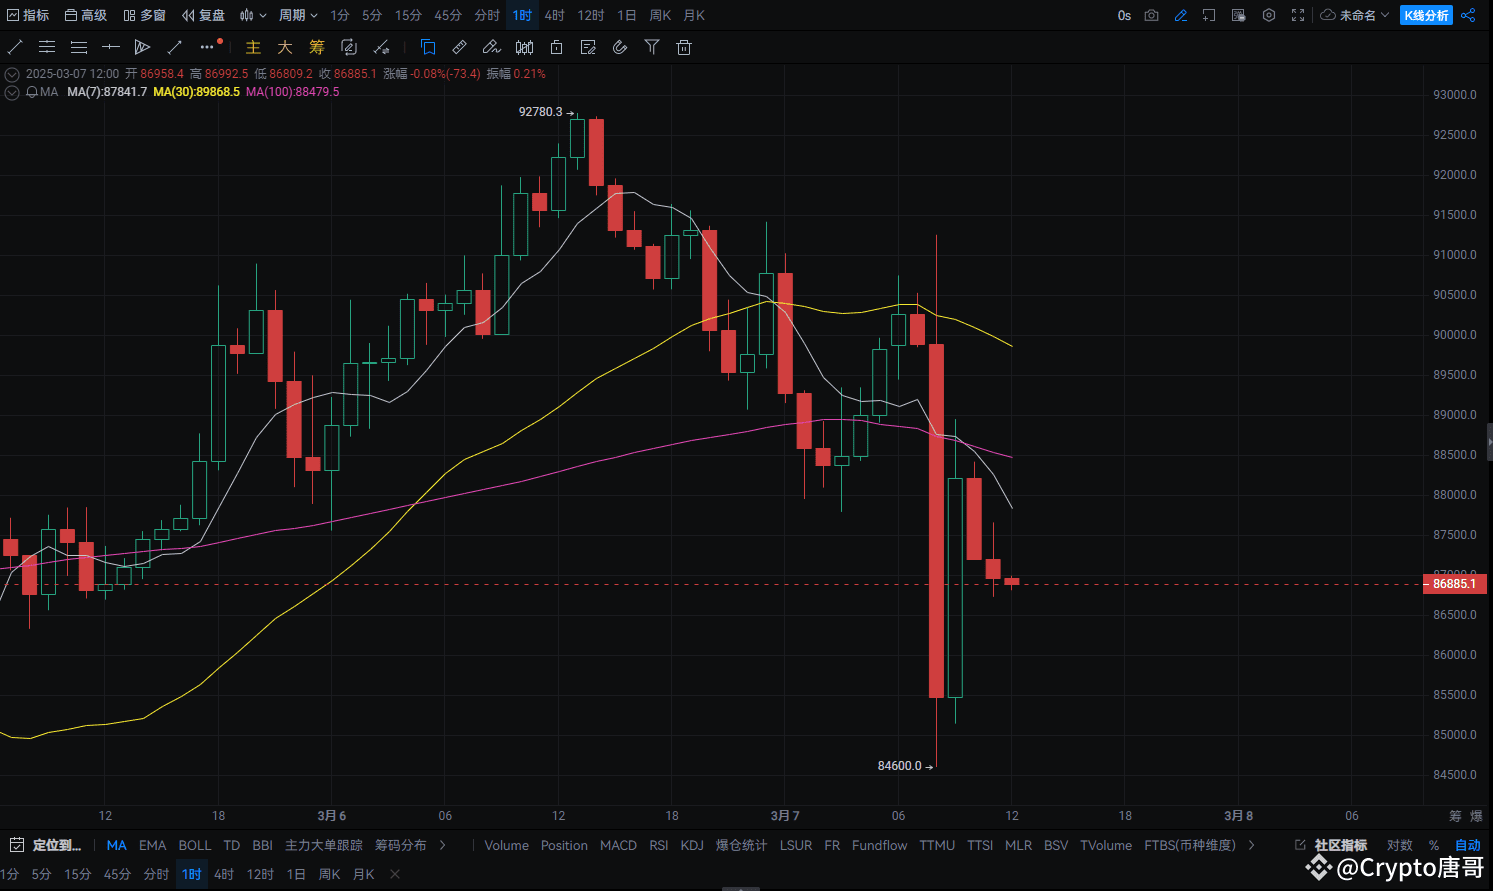Open chart settings hexagon icon
The height and width of the screenshot is (891, 1493).
(1269, 15)
